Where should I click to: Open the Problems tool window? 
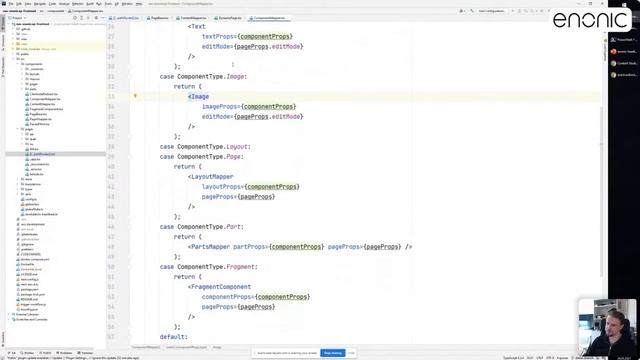[64, 353]
